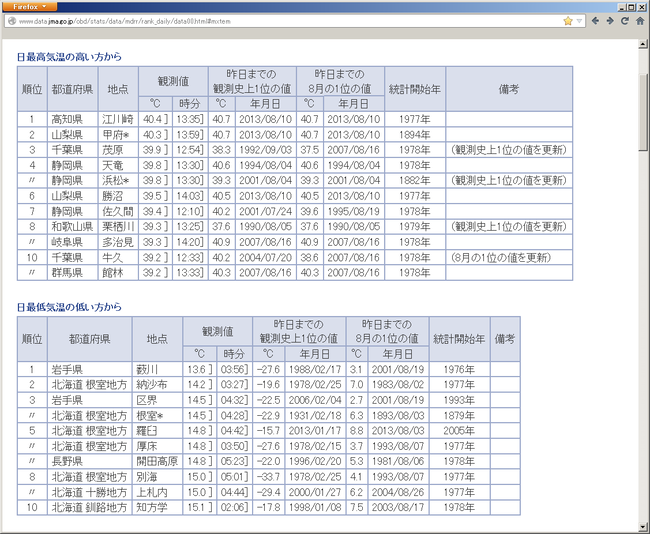Go forward with the right arrow icon
This screenshot has width=650, height=534.
click(610, 21)
